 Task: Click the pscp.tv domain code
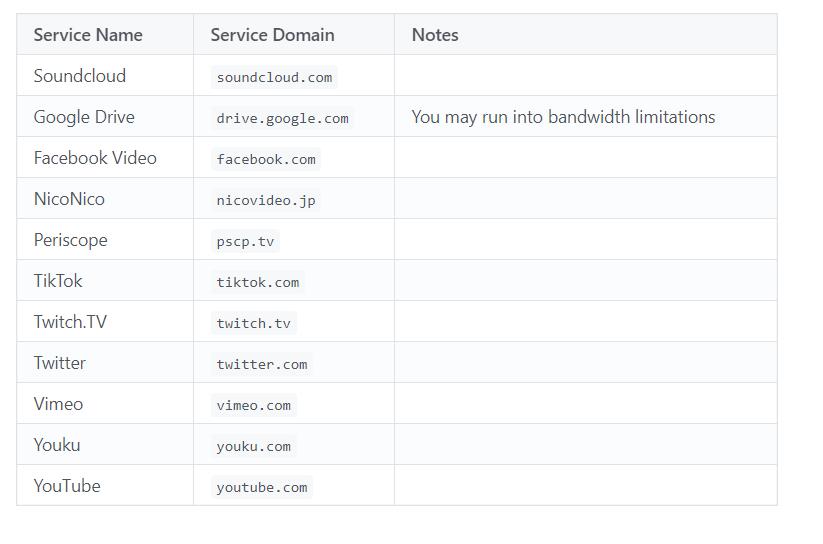click(245, 241)
